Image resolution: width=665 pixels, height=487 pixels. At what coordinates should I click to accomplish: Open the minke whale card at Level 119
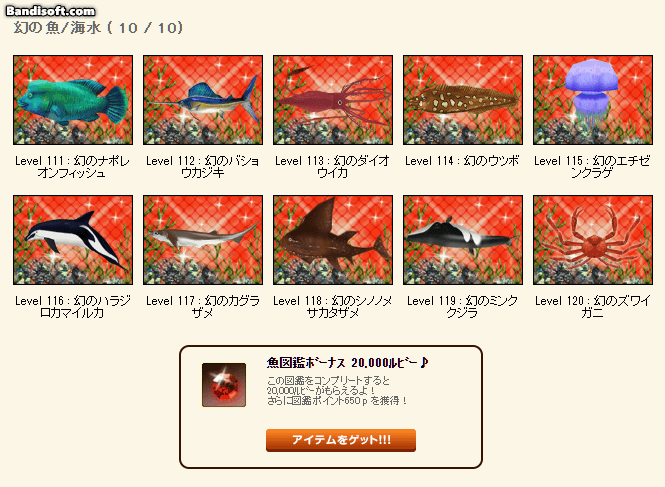click(x=463, y=240)
